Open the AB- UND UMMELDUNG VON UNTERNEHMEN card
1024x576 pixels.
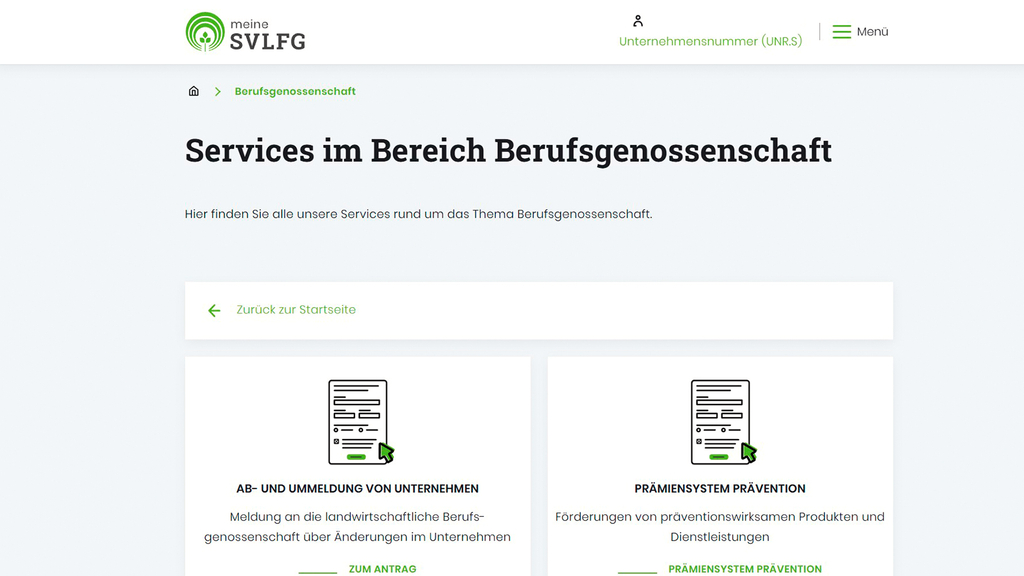pos(357,488)
